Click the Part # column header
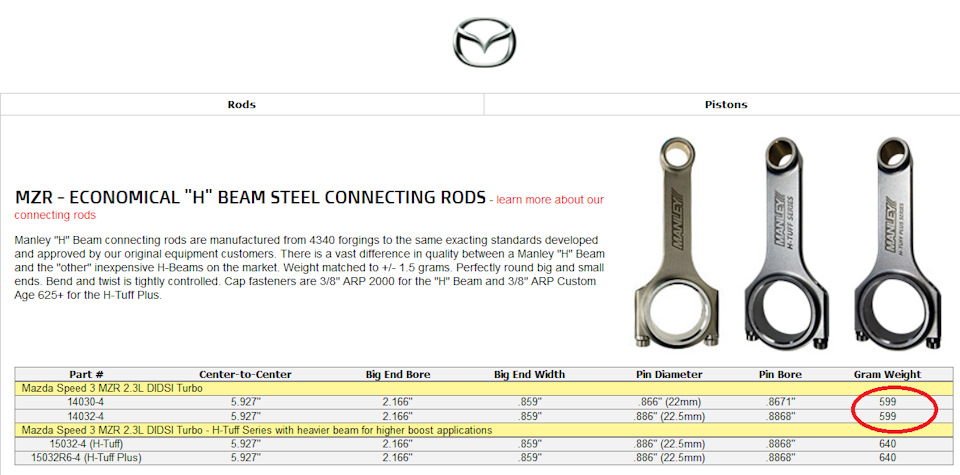 coord(86,374)
